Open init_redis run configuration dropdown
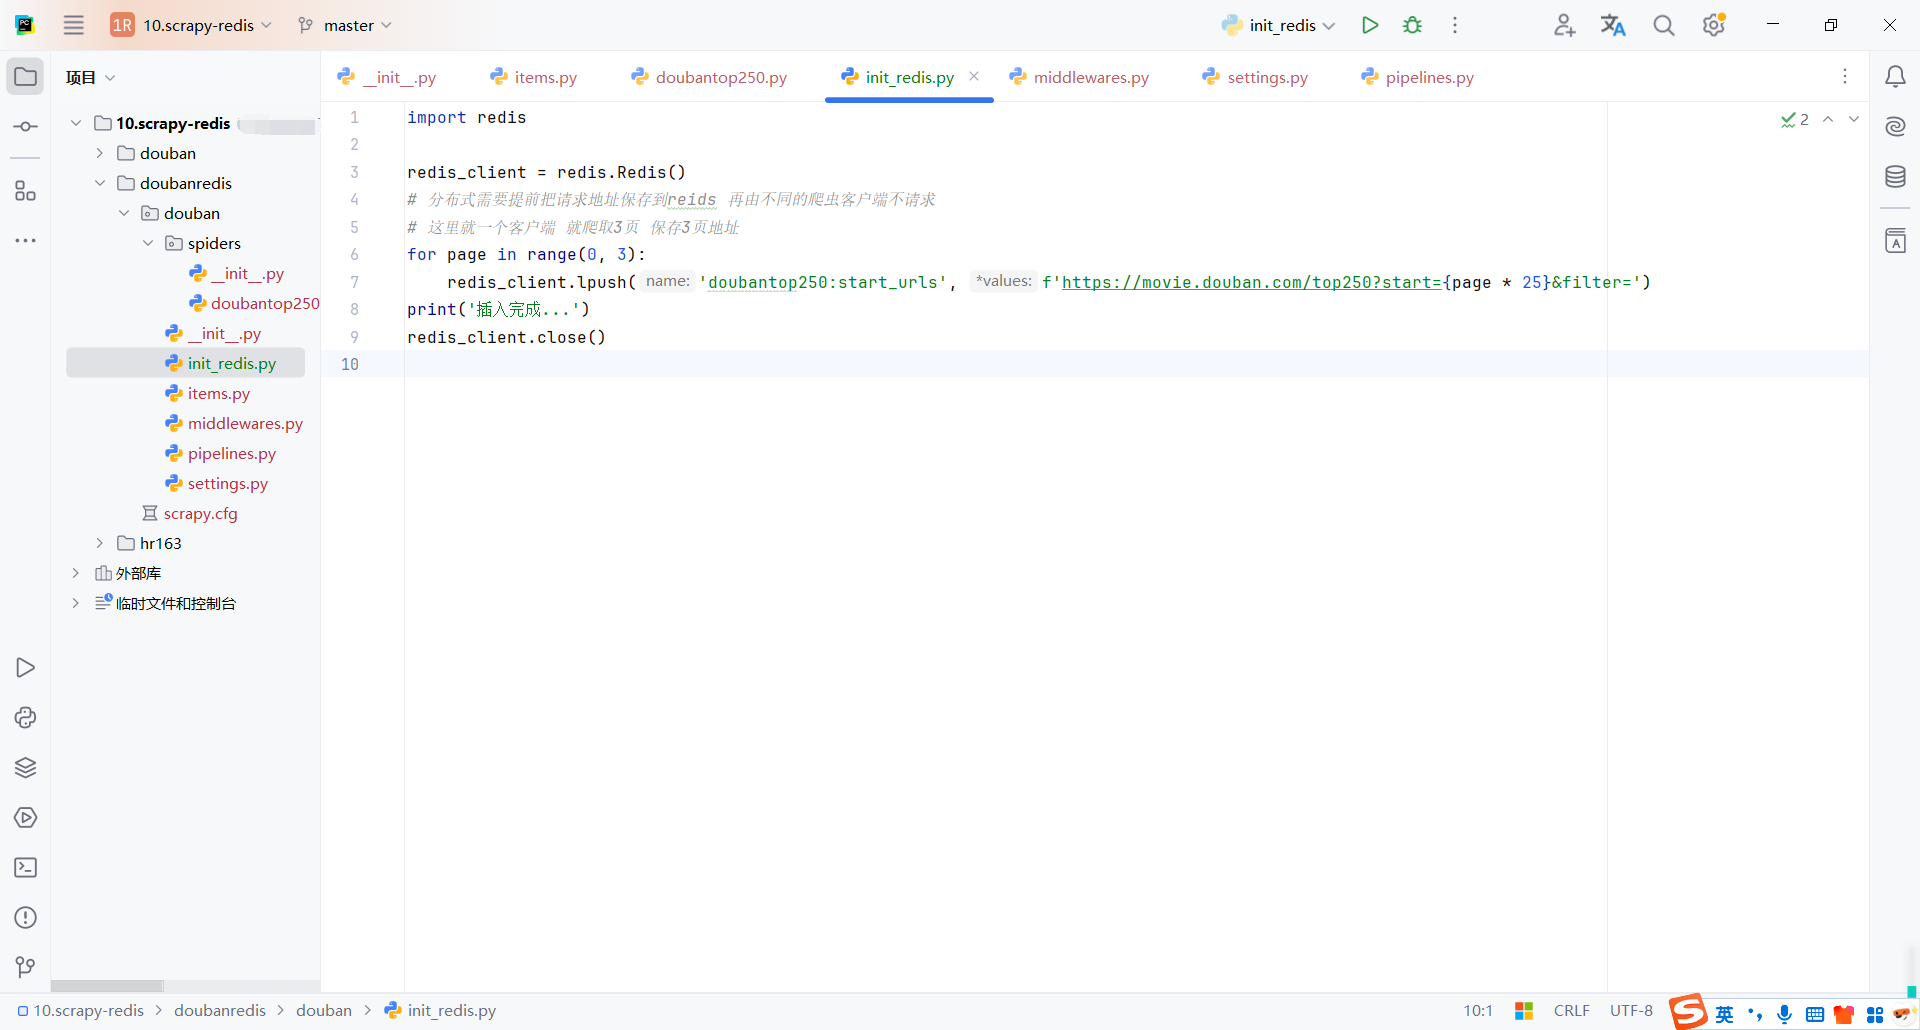Screen dimensions: 1920x1030 [1279, 25]
